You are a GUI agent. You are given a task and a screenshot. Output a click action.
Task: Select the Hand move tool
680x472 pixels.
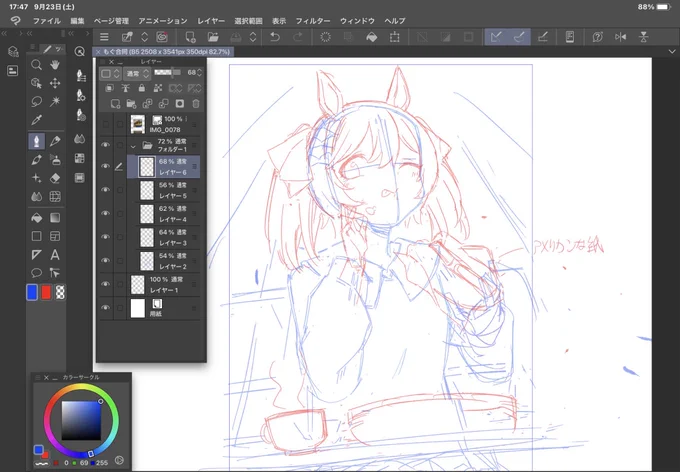pos(55,65)
